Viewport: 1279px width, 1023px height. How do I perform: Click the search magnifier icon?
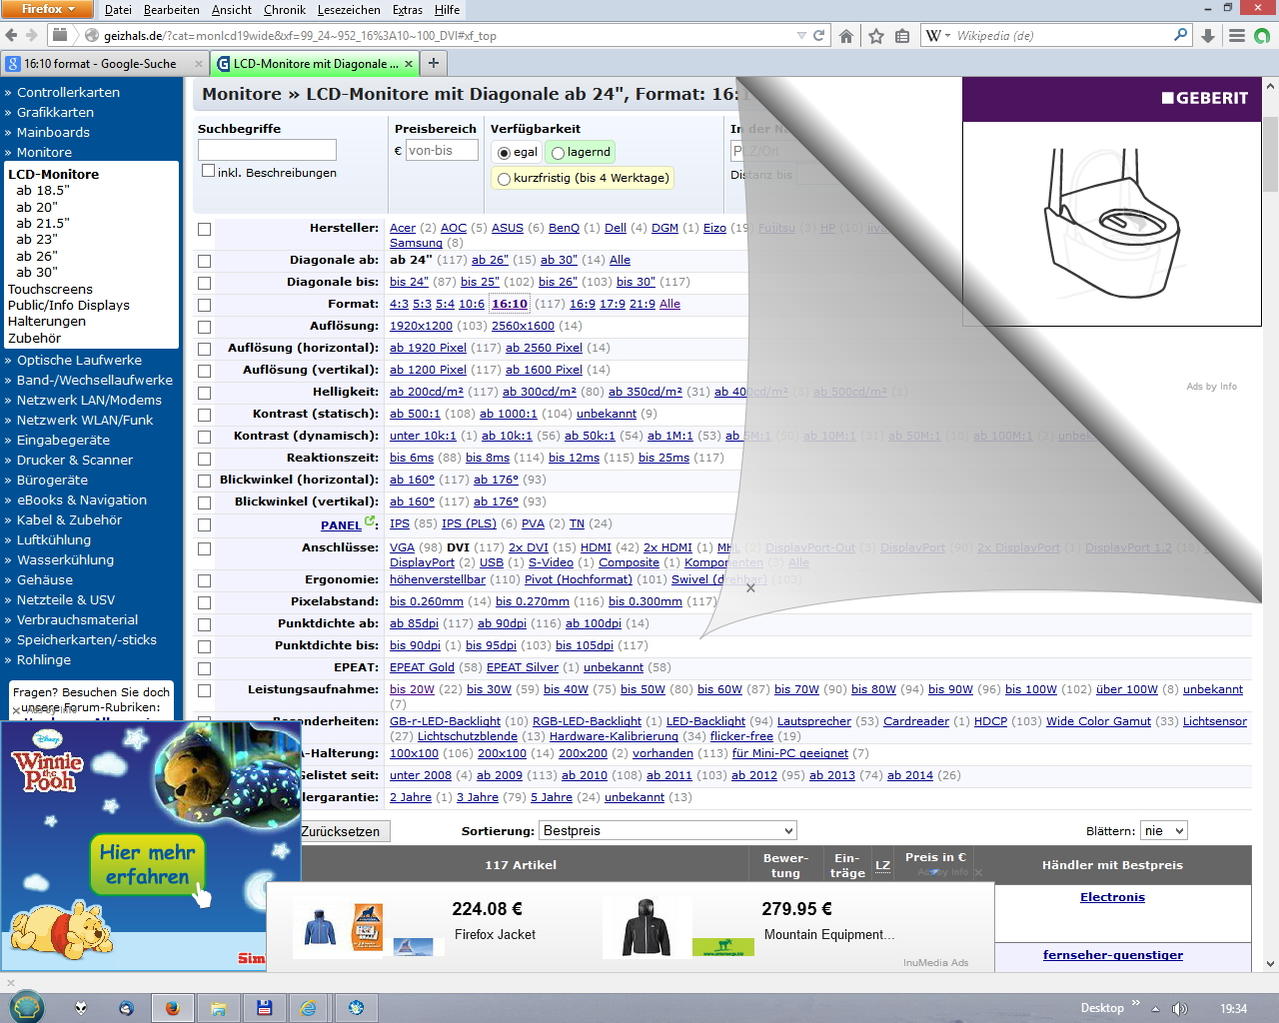pos(1181,35)
